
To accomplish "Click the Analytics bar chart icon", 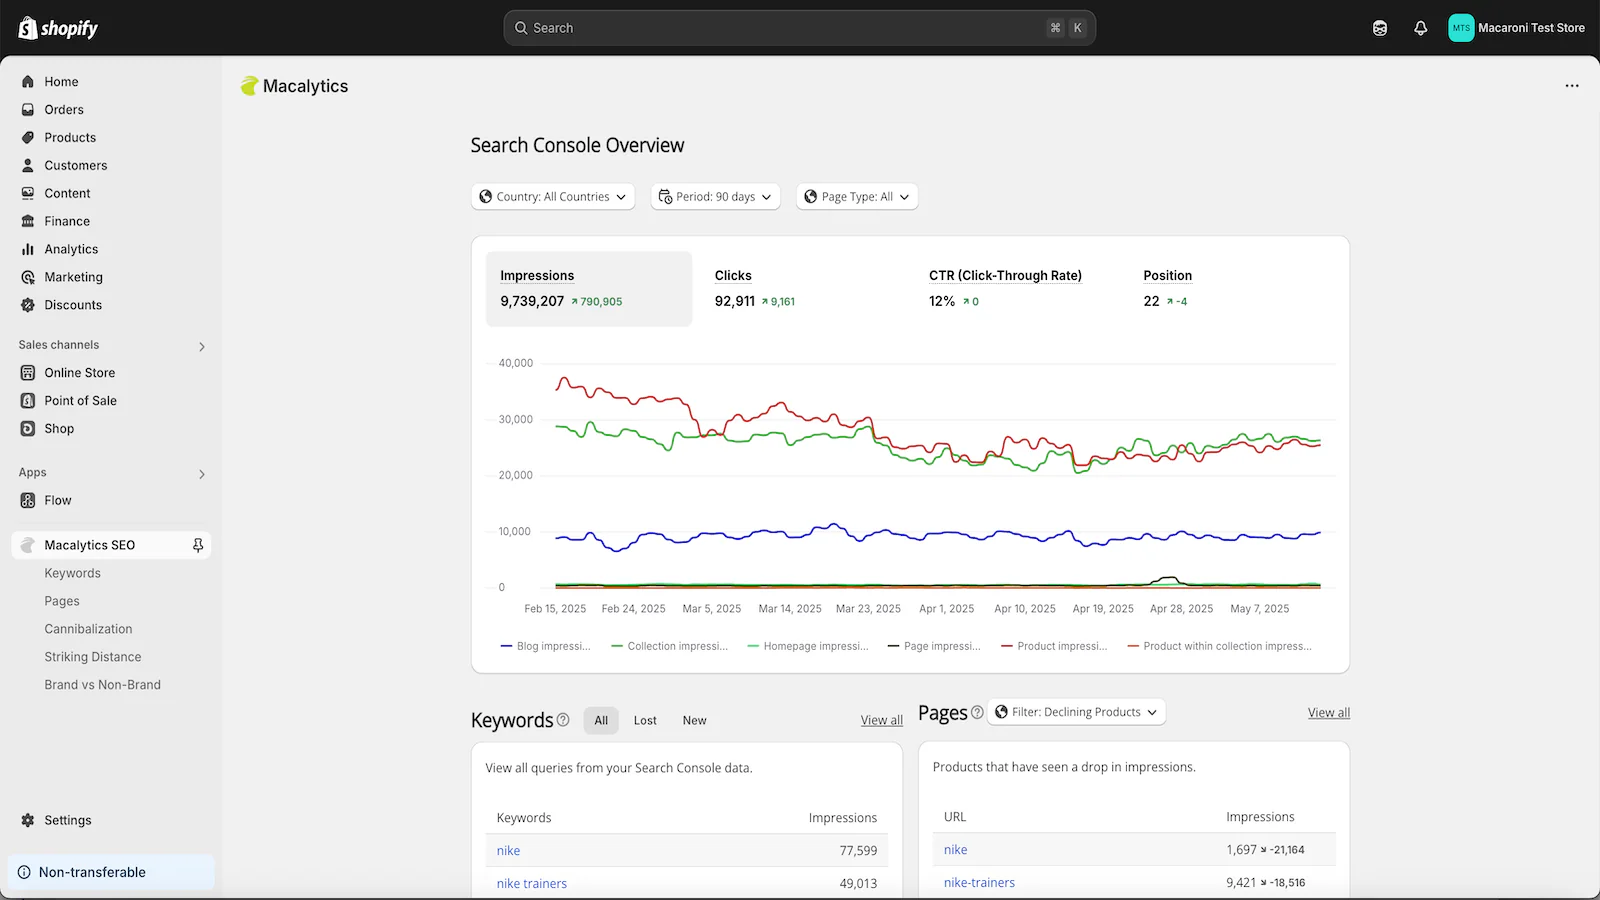I will pos(28,250).
